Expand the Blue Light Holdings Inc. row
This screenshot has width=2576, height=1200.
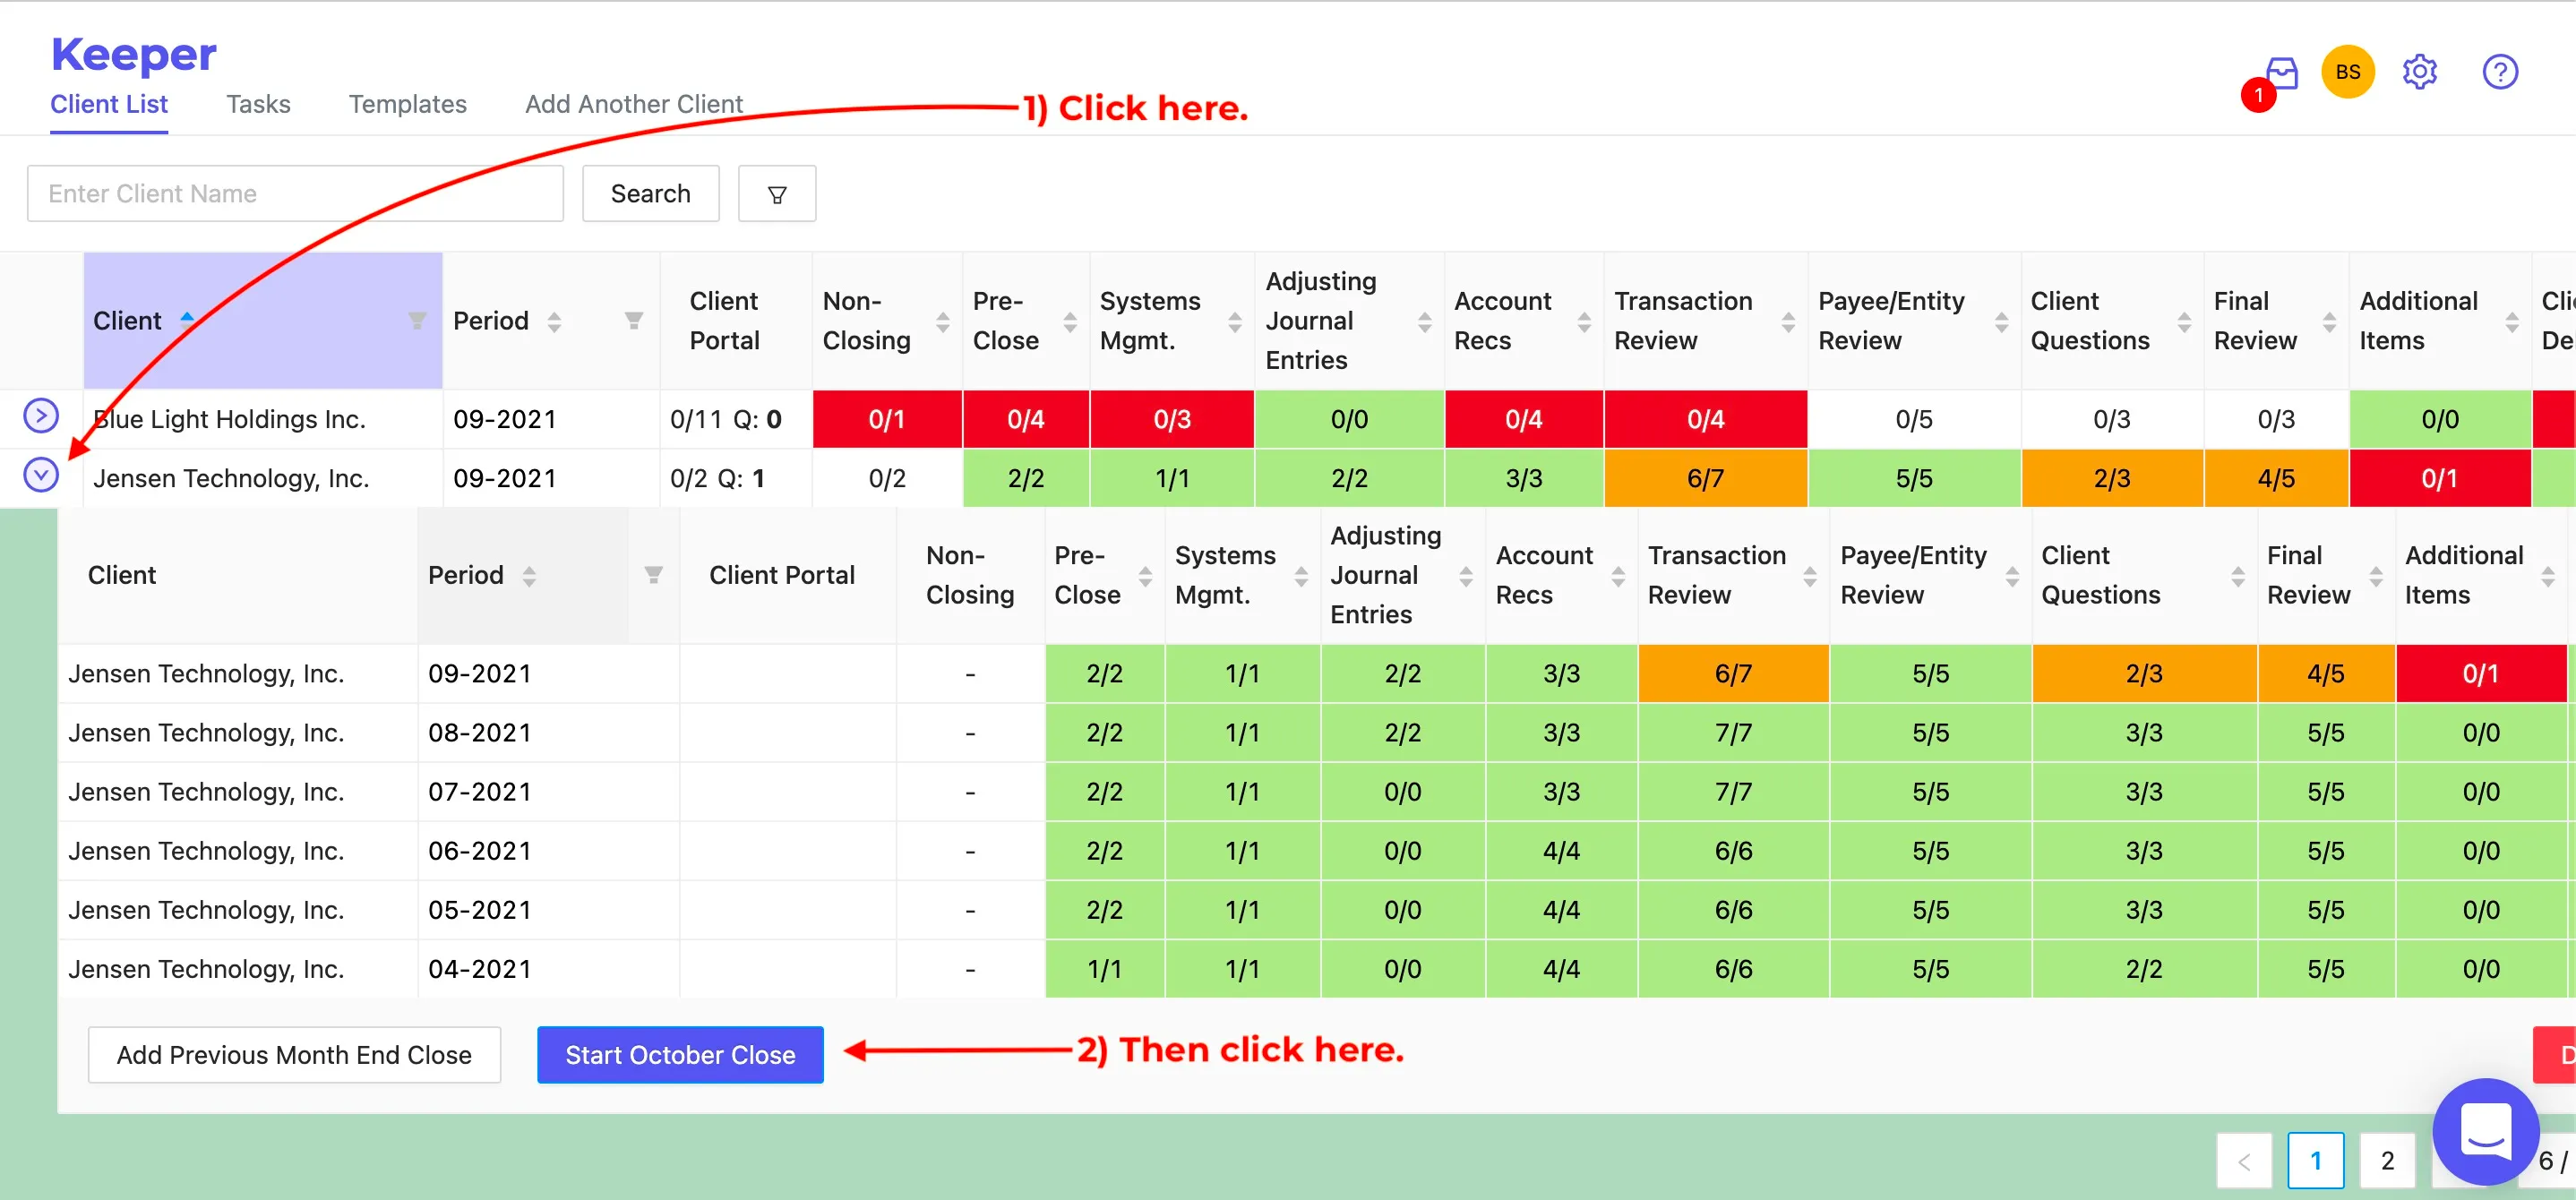[41, 416]
